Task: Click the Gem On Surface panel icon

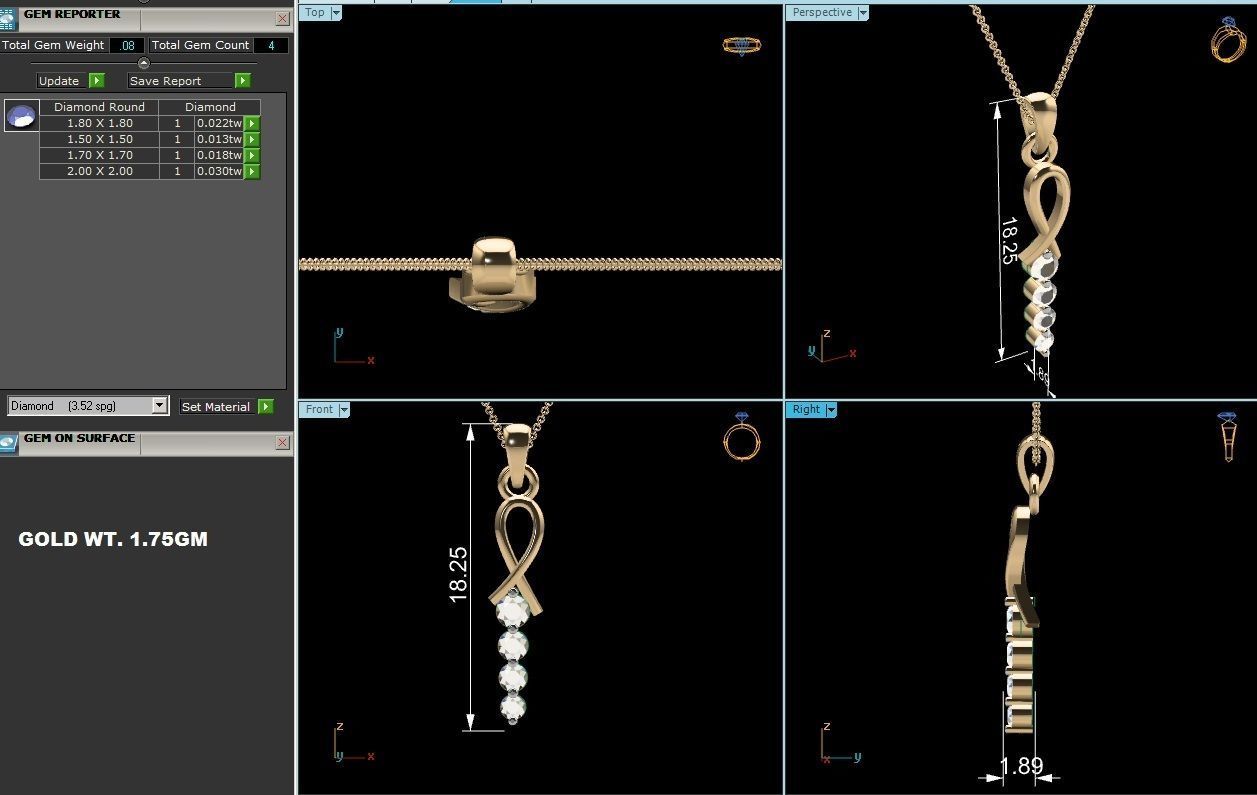Action: [x=9, y=443]
